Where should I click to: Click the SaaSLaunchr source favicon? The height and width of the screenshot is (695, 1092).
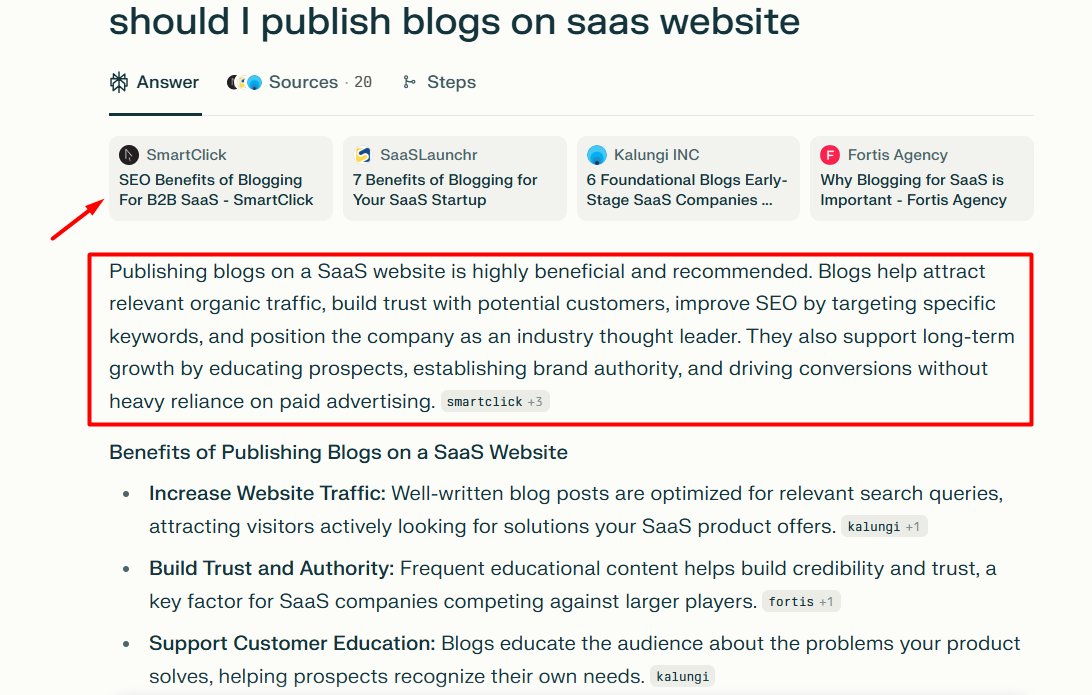pos(362,155)
